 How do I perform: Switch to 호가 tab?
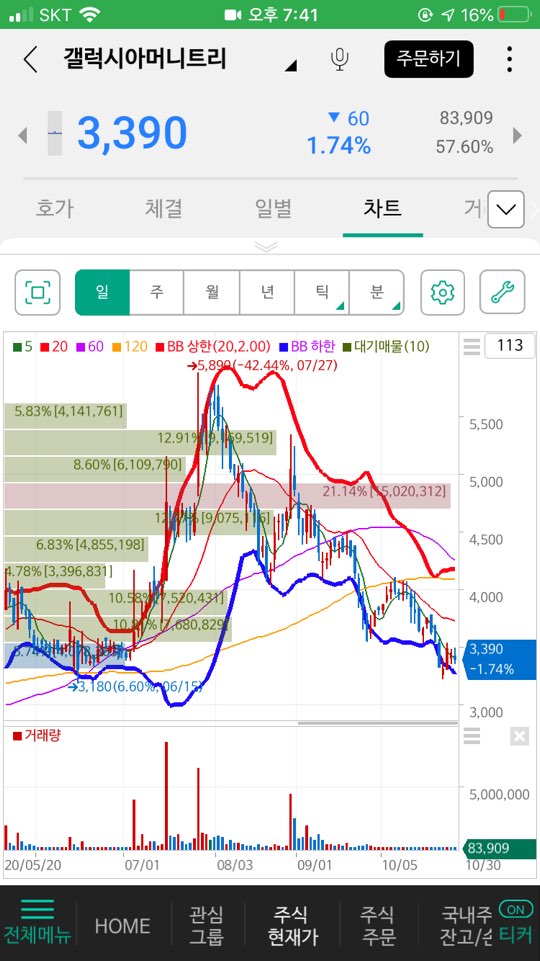click(55, 209)
